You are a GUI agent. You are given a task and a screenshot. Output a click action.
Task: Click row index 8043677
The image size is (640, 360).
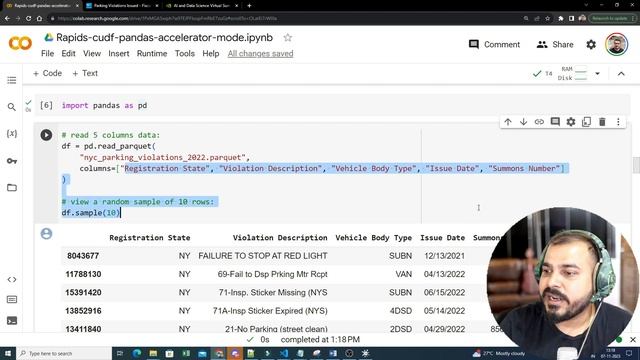[x=83, y=256]
